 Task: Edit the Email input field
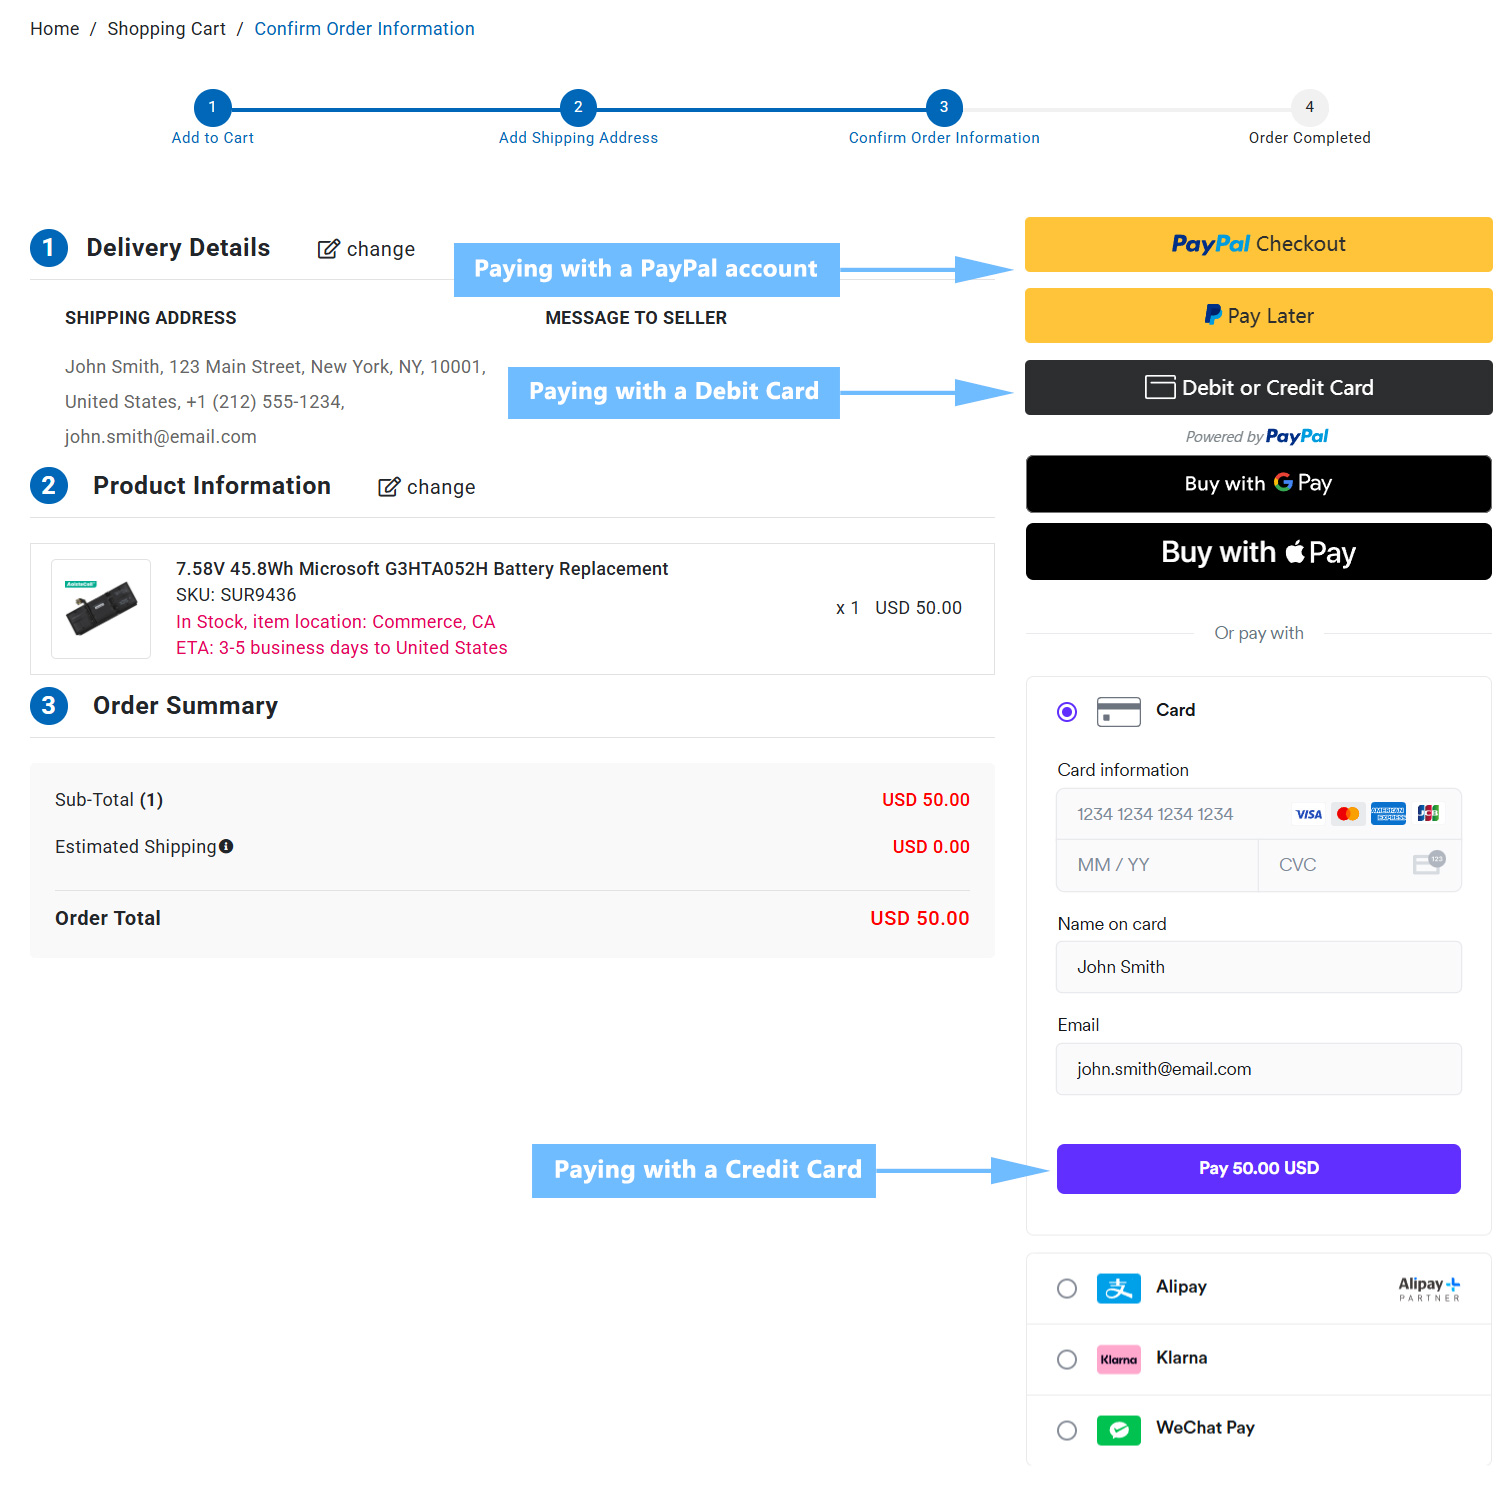1258,1069
